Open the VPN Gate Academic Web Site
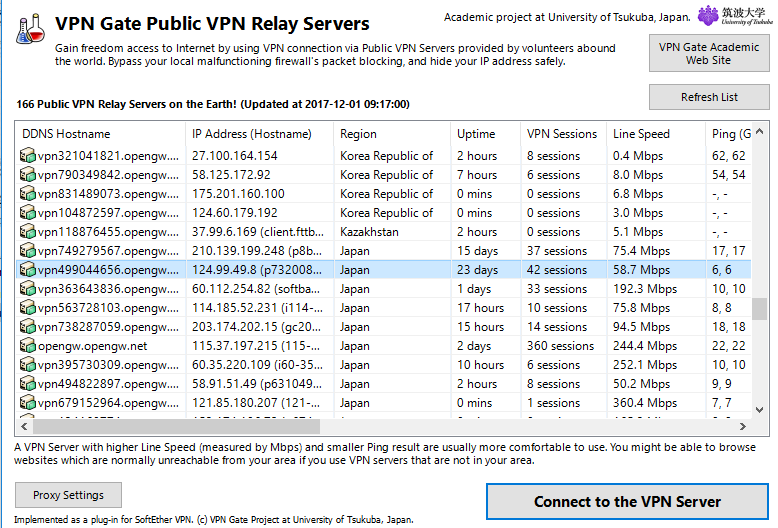 [x=709, y=54]
